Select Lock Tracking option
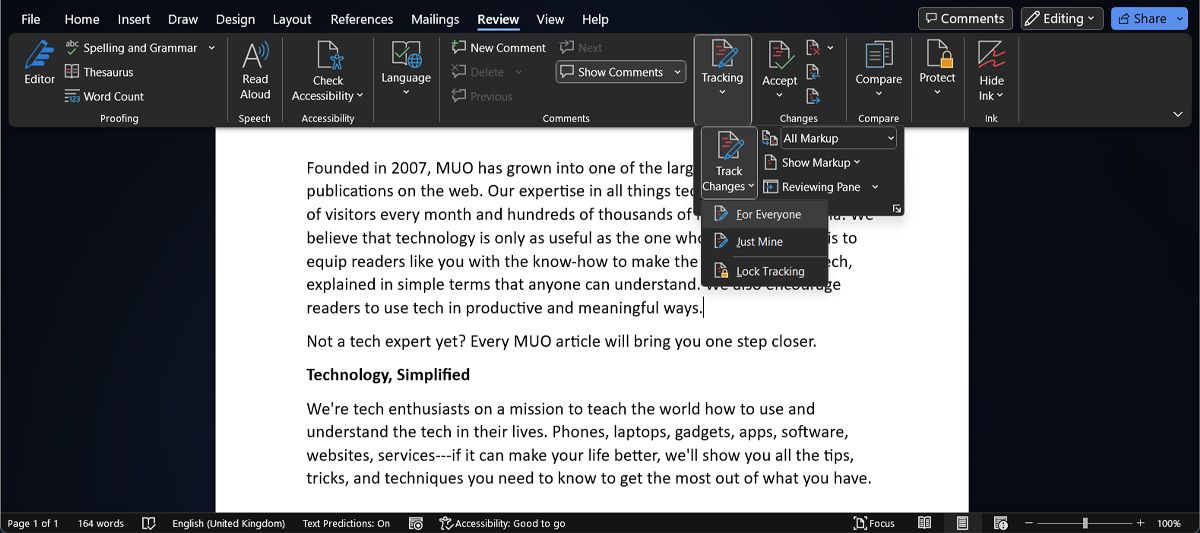This screenshot has height=533, width=1200. pyautogui.click(x=765, y=271)
